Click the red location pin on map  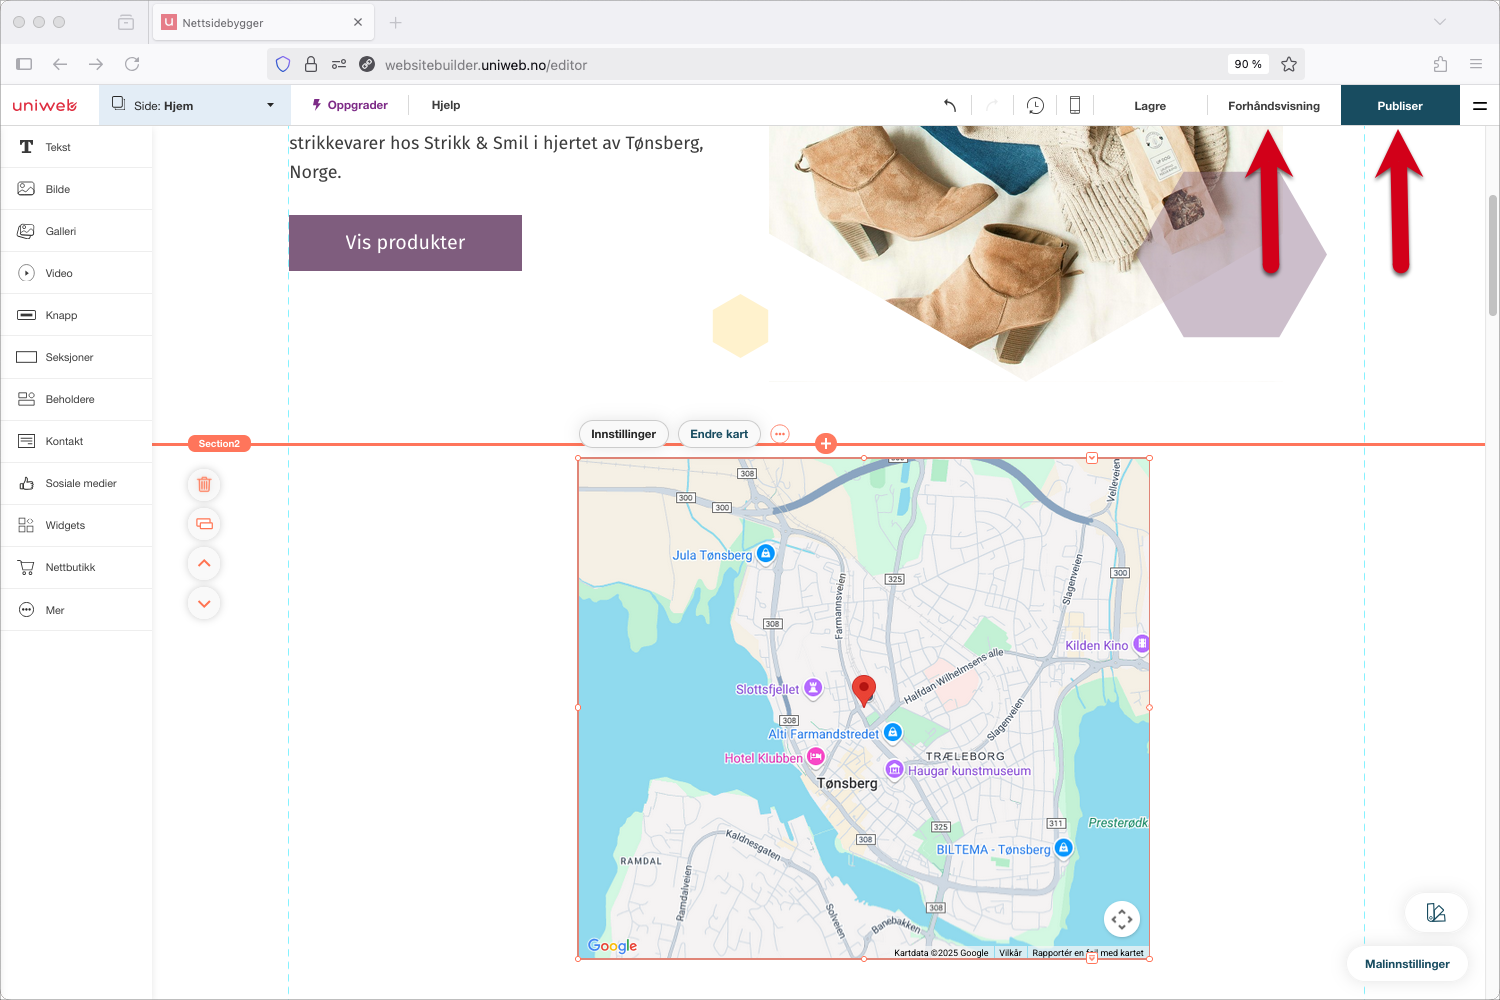click(x=863, y=690)
